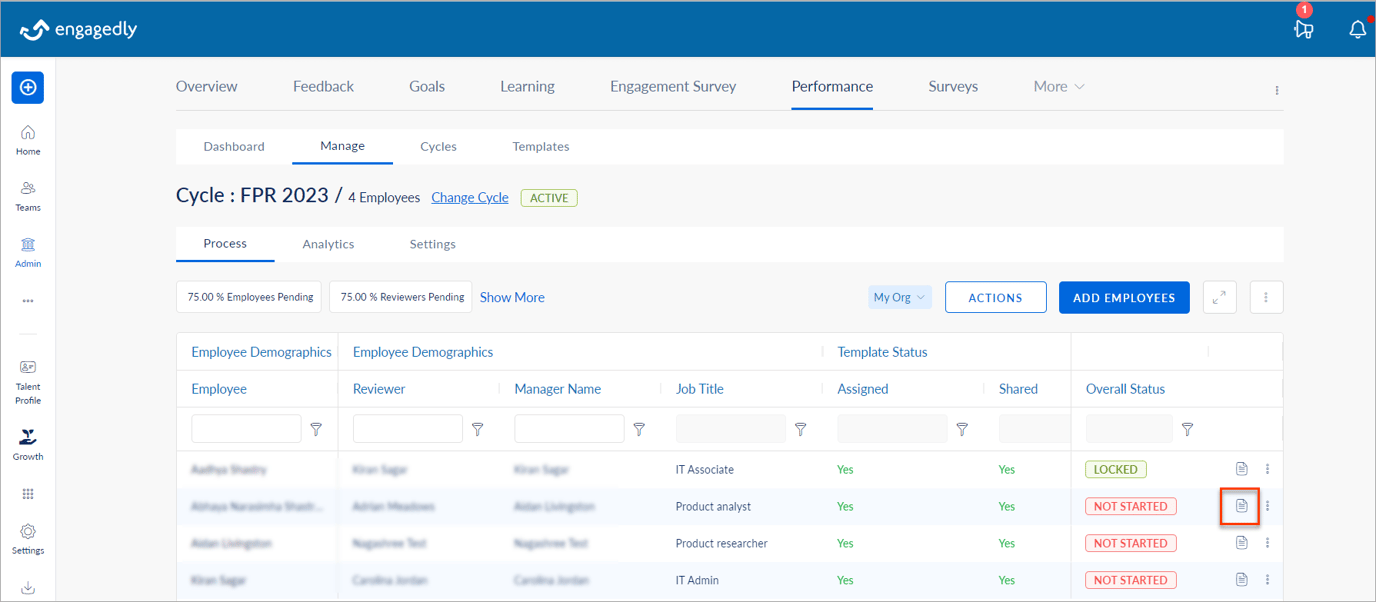Open Teams from the sidebar
Viewport: 1376px width, 602px height.
coord(28,195)
